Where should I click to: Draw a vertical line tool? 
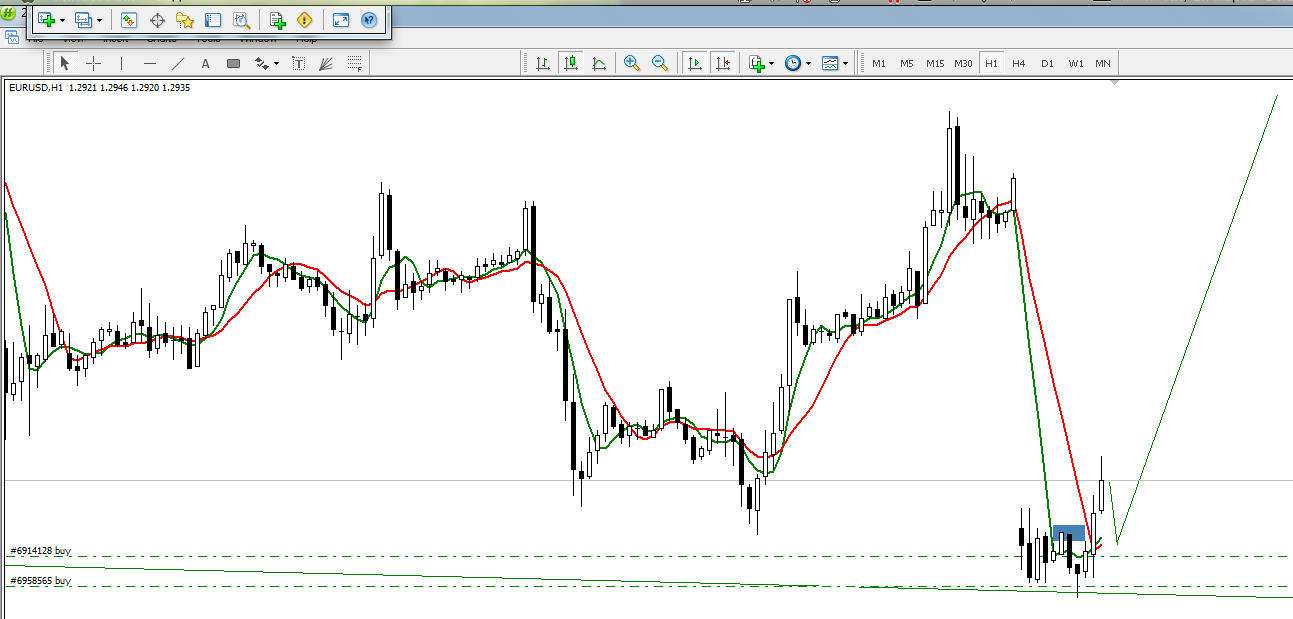122,63
